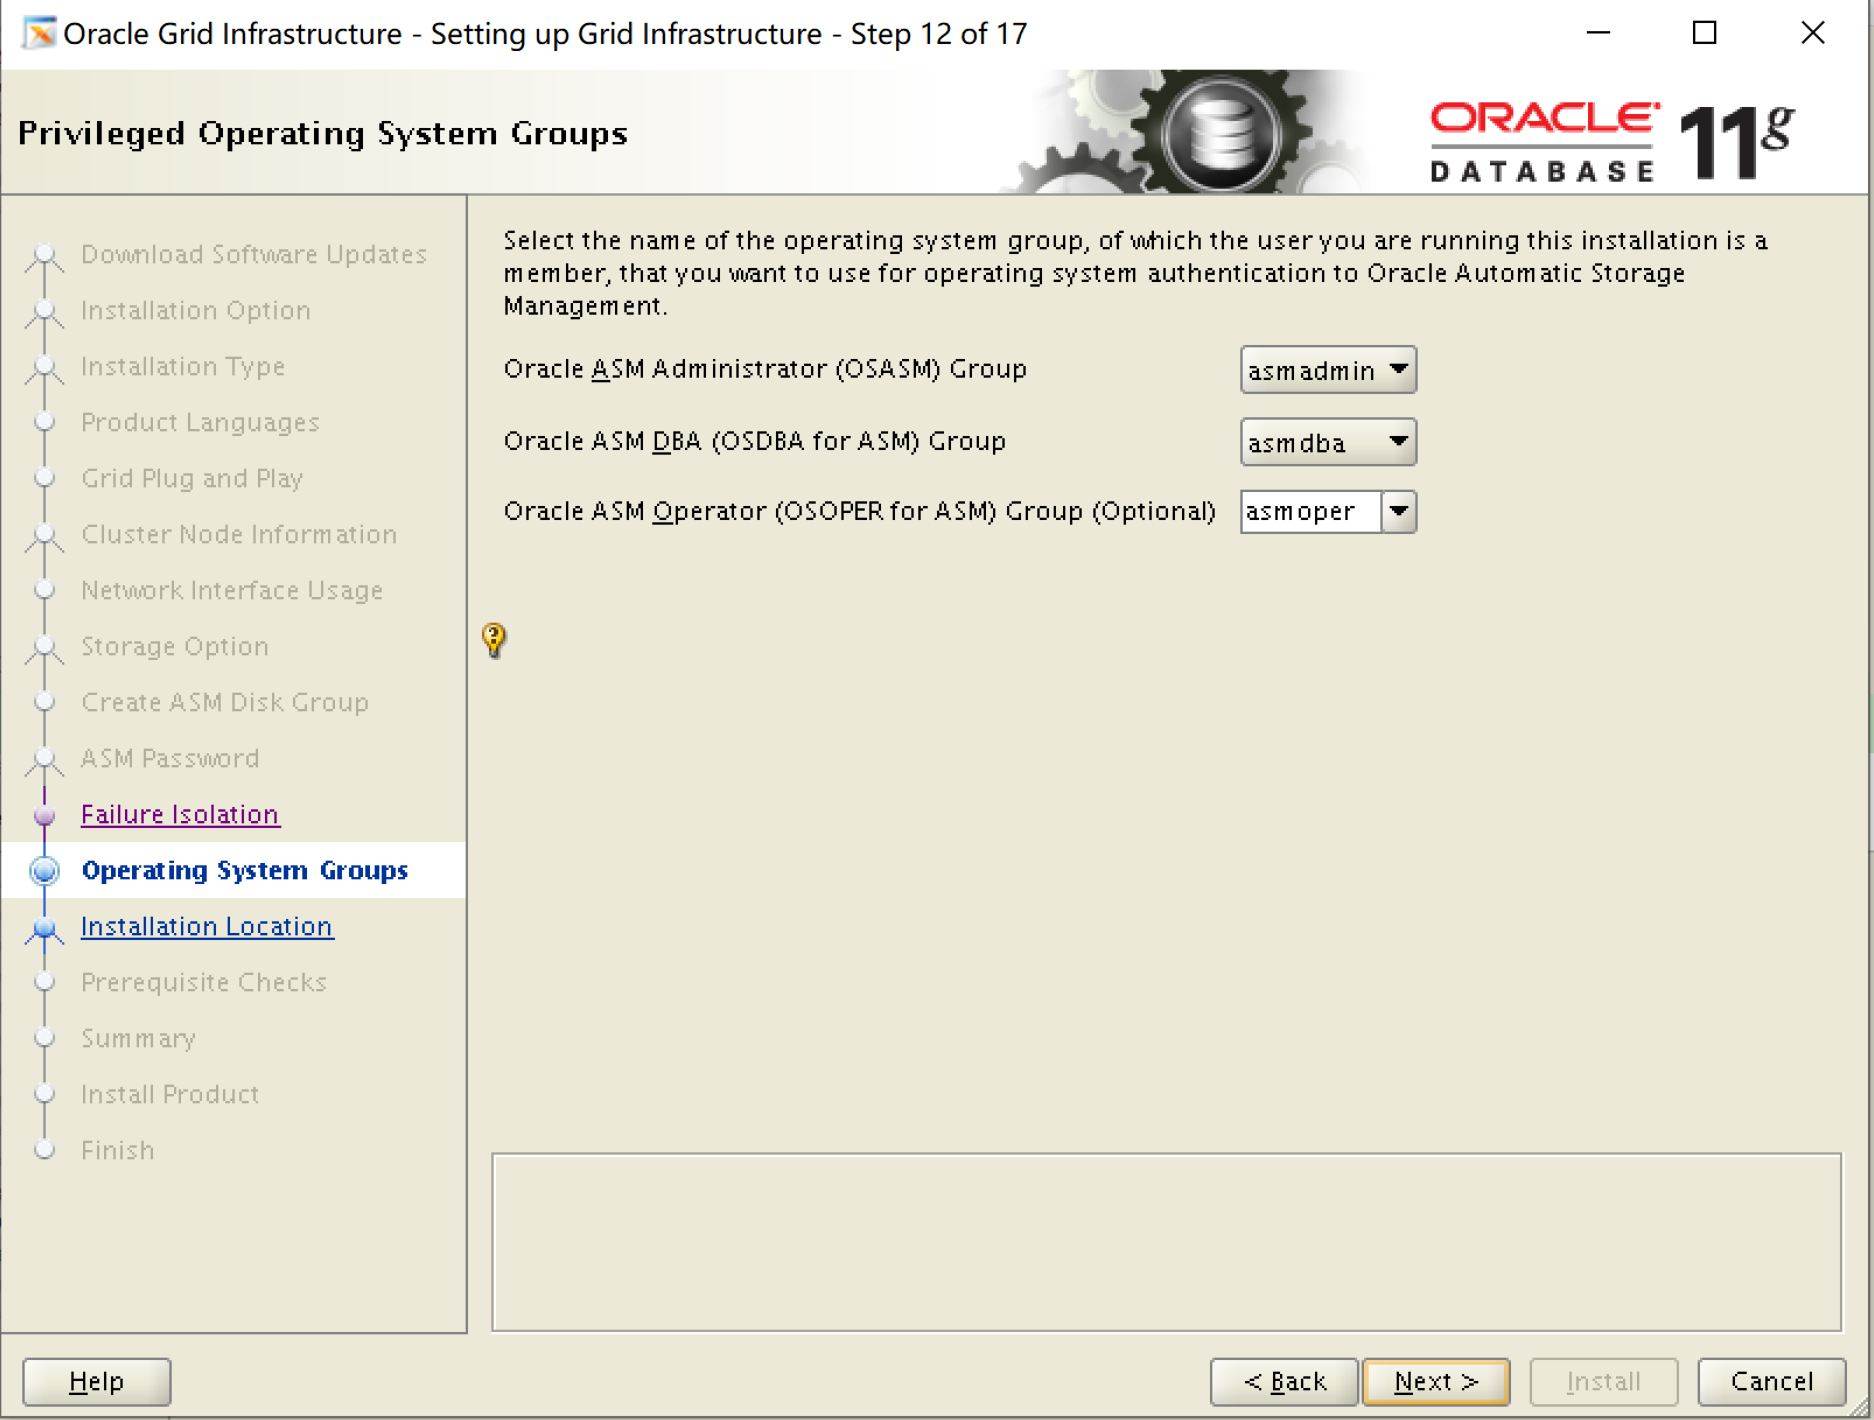The height and width of the screenshot is (1420, 1874).
Task: Click the Cluster Node Information step
Action: pos(239,534)
